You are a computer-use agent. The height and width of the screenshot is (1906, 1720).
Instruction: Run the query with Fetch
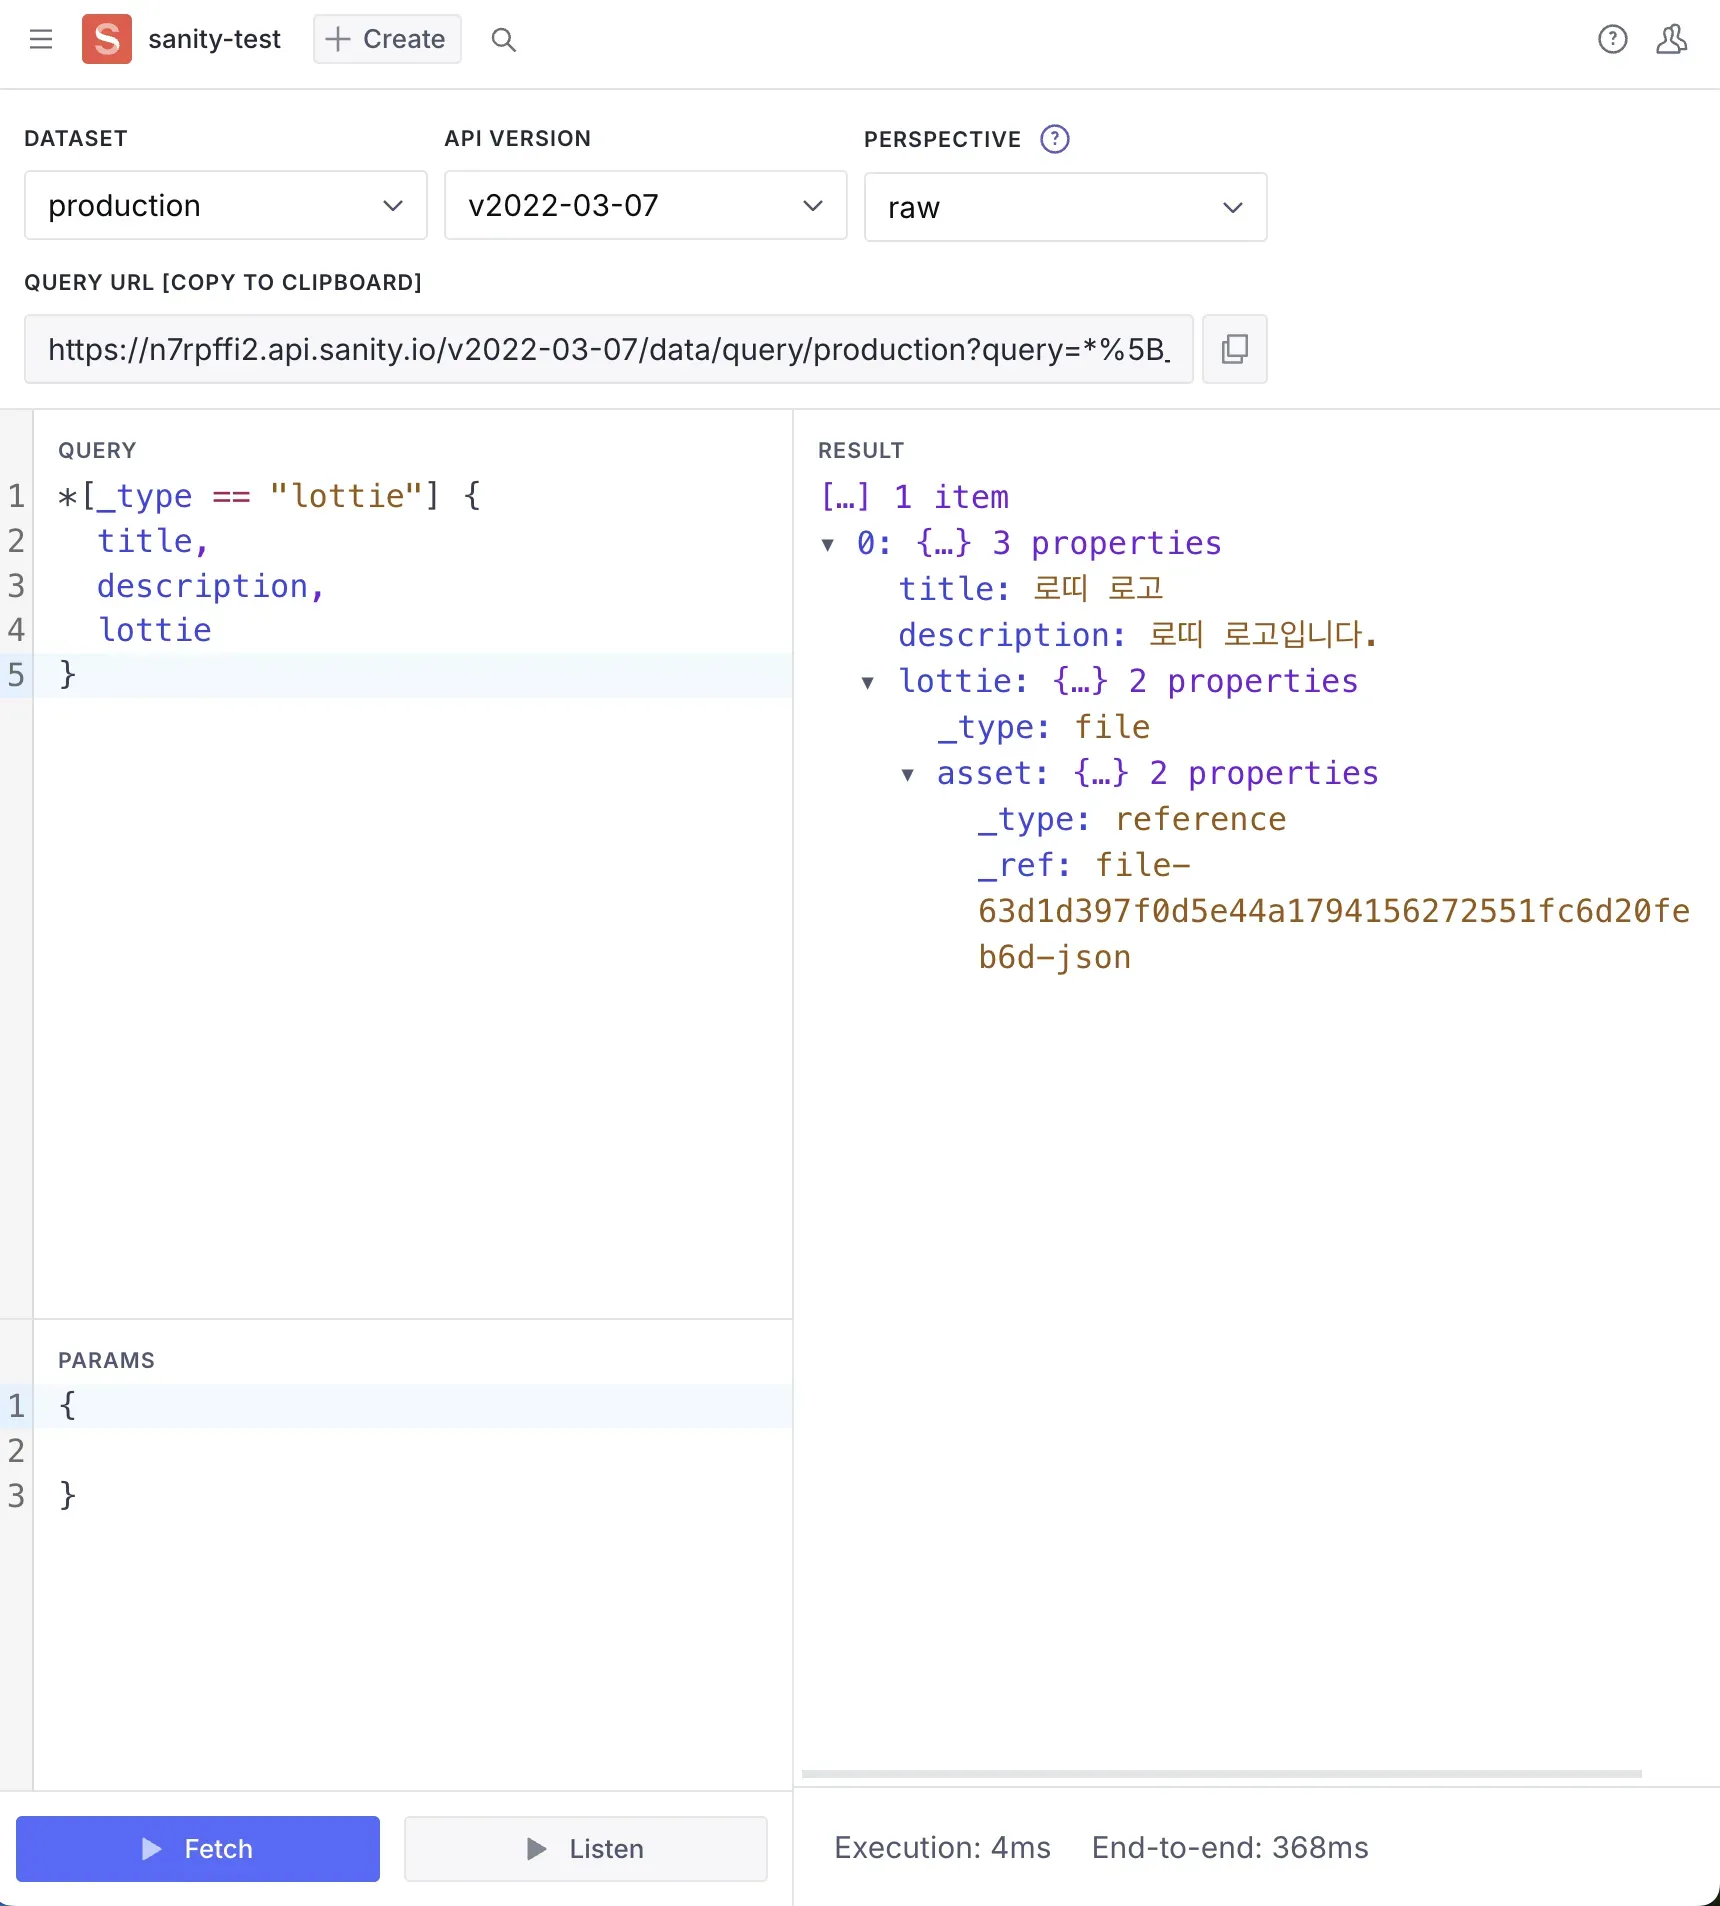(x=198, y=1848)
